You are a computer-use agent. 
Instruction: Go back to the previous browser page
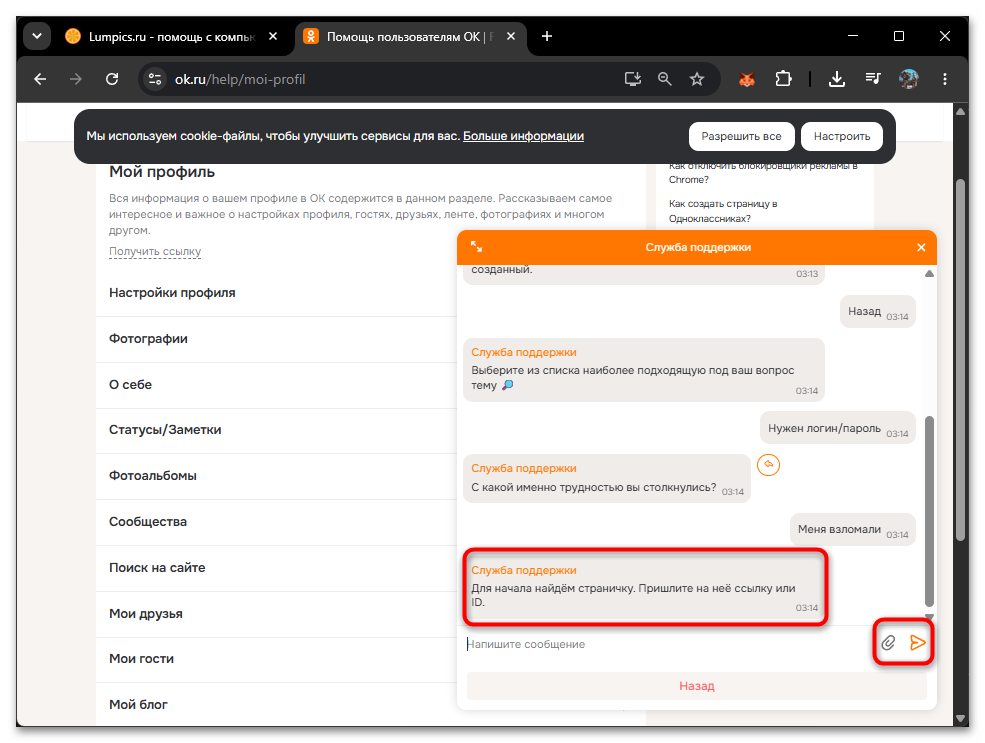point(40,79)
